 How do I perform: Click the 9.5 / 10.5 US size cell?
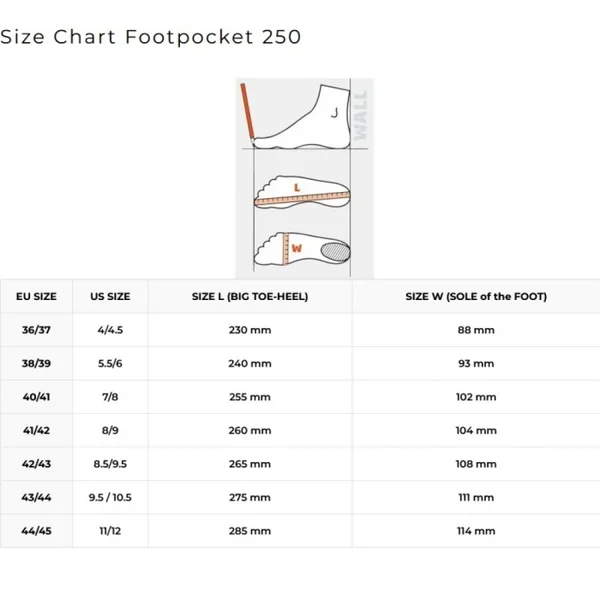[x=110, y=497]
